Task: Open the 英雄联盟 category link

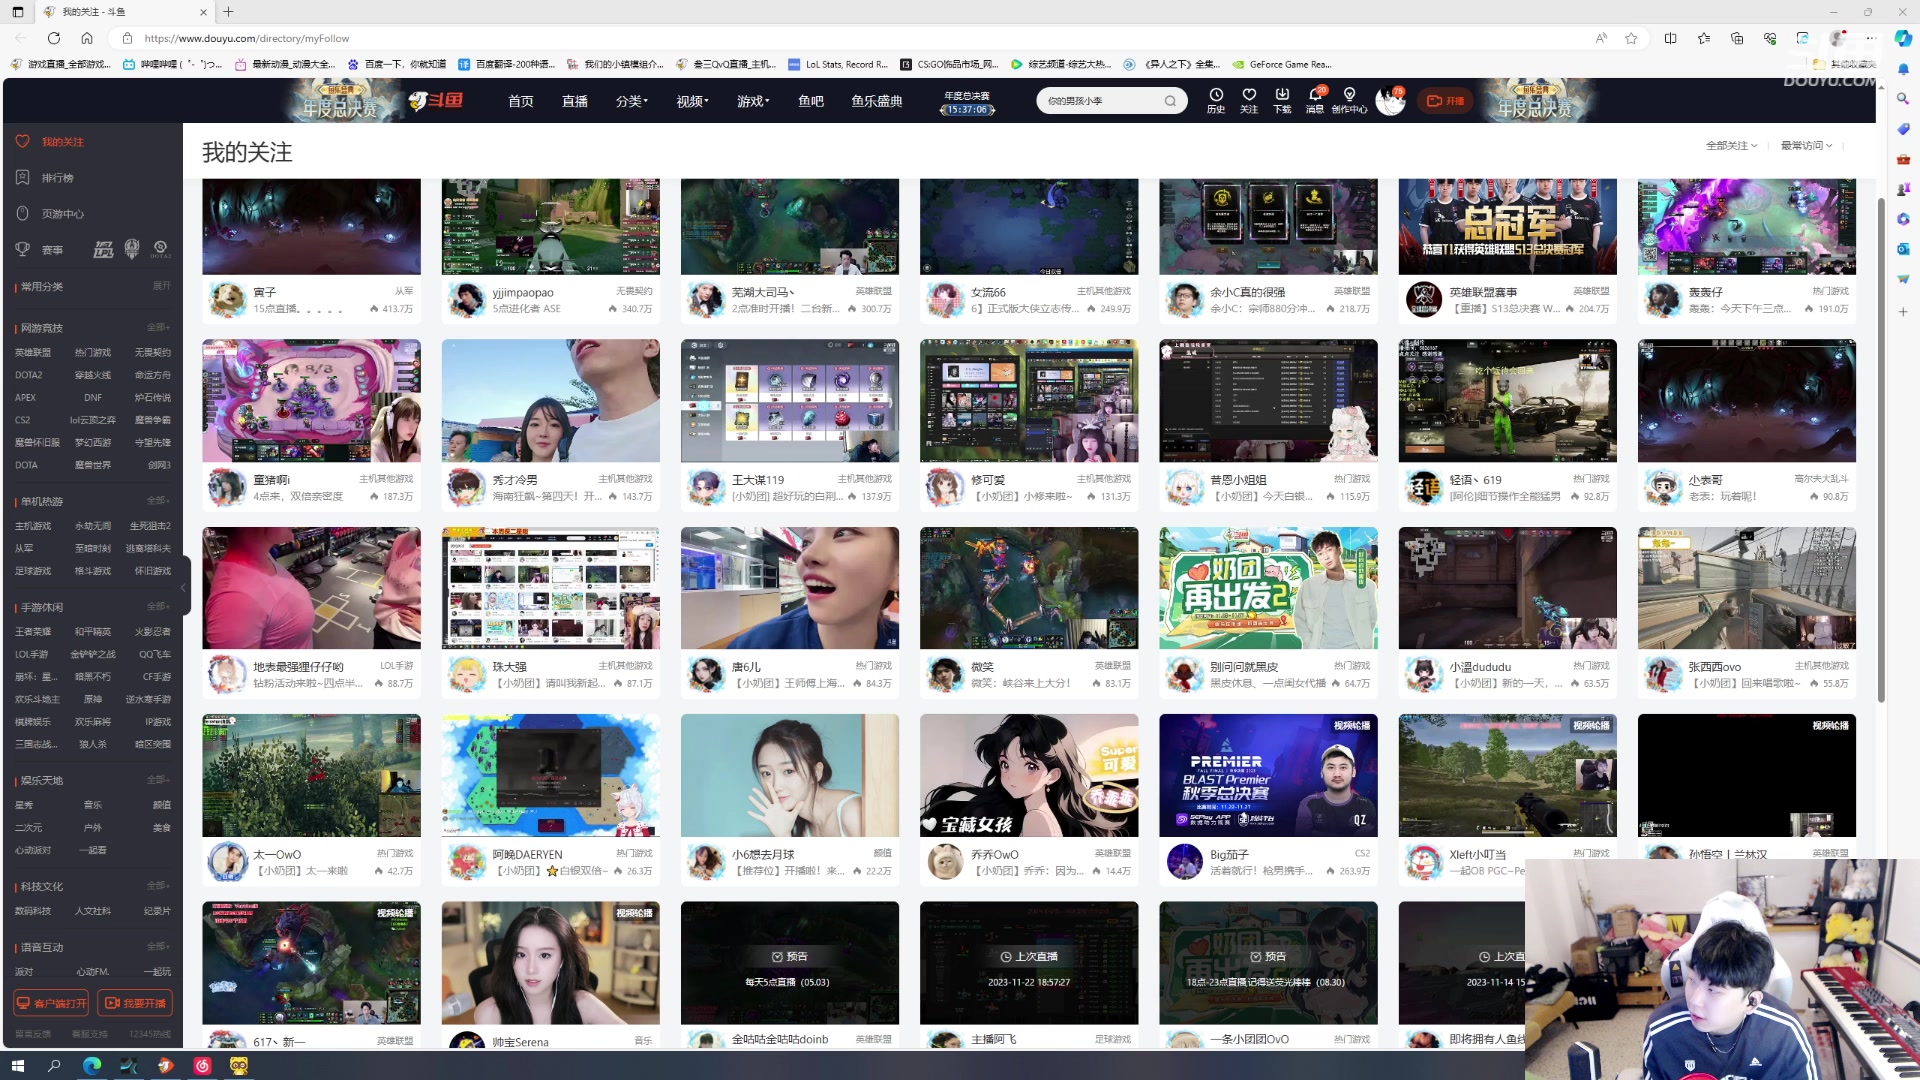Action: 33,353
